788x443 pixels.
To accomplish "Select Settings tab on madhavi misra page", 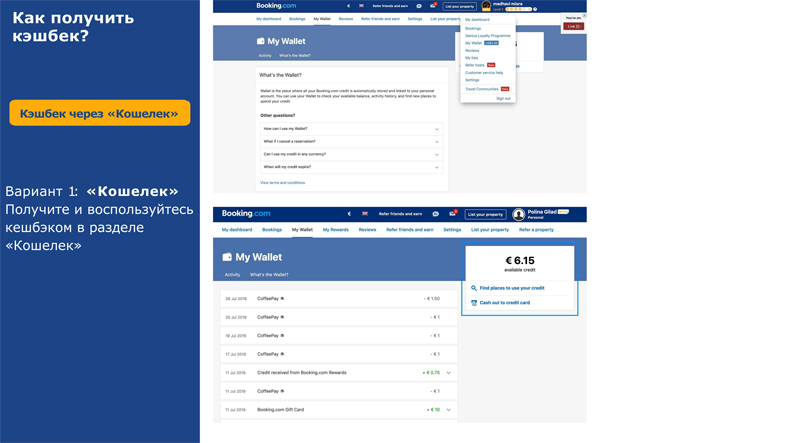I will pos(415,19).
